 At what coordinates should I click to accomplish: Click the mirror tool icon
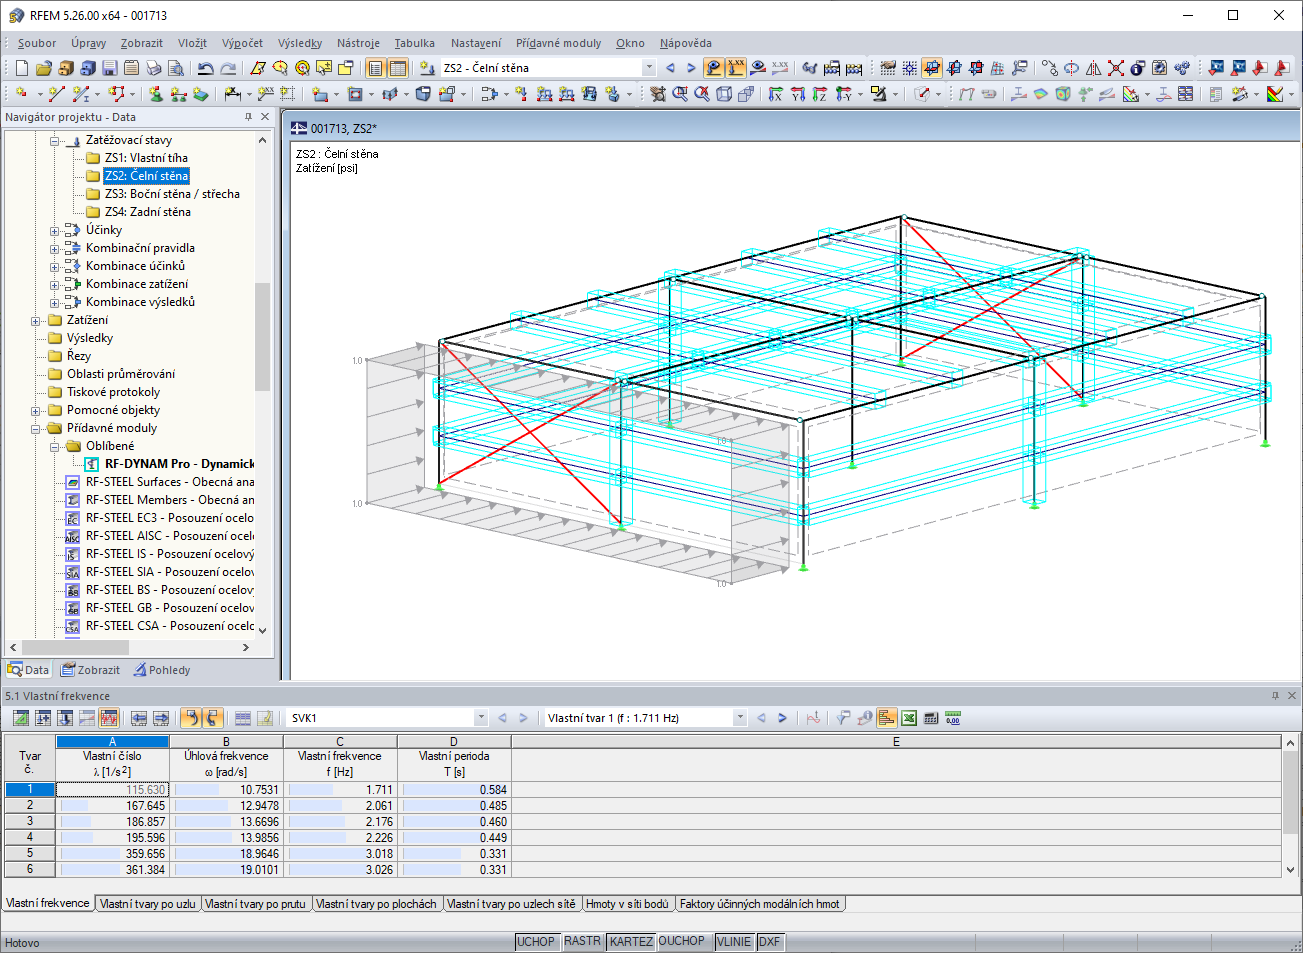click(1093, 68)
